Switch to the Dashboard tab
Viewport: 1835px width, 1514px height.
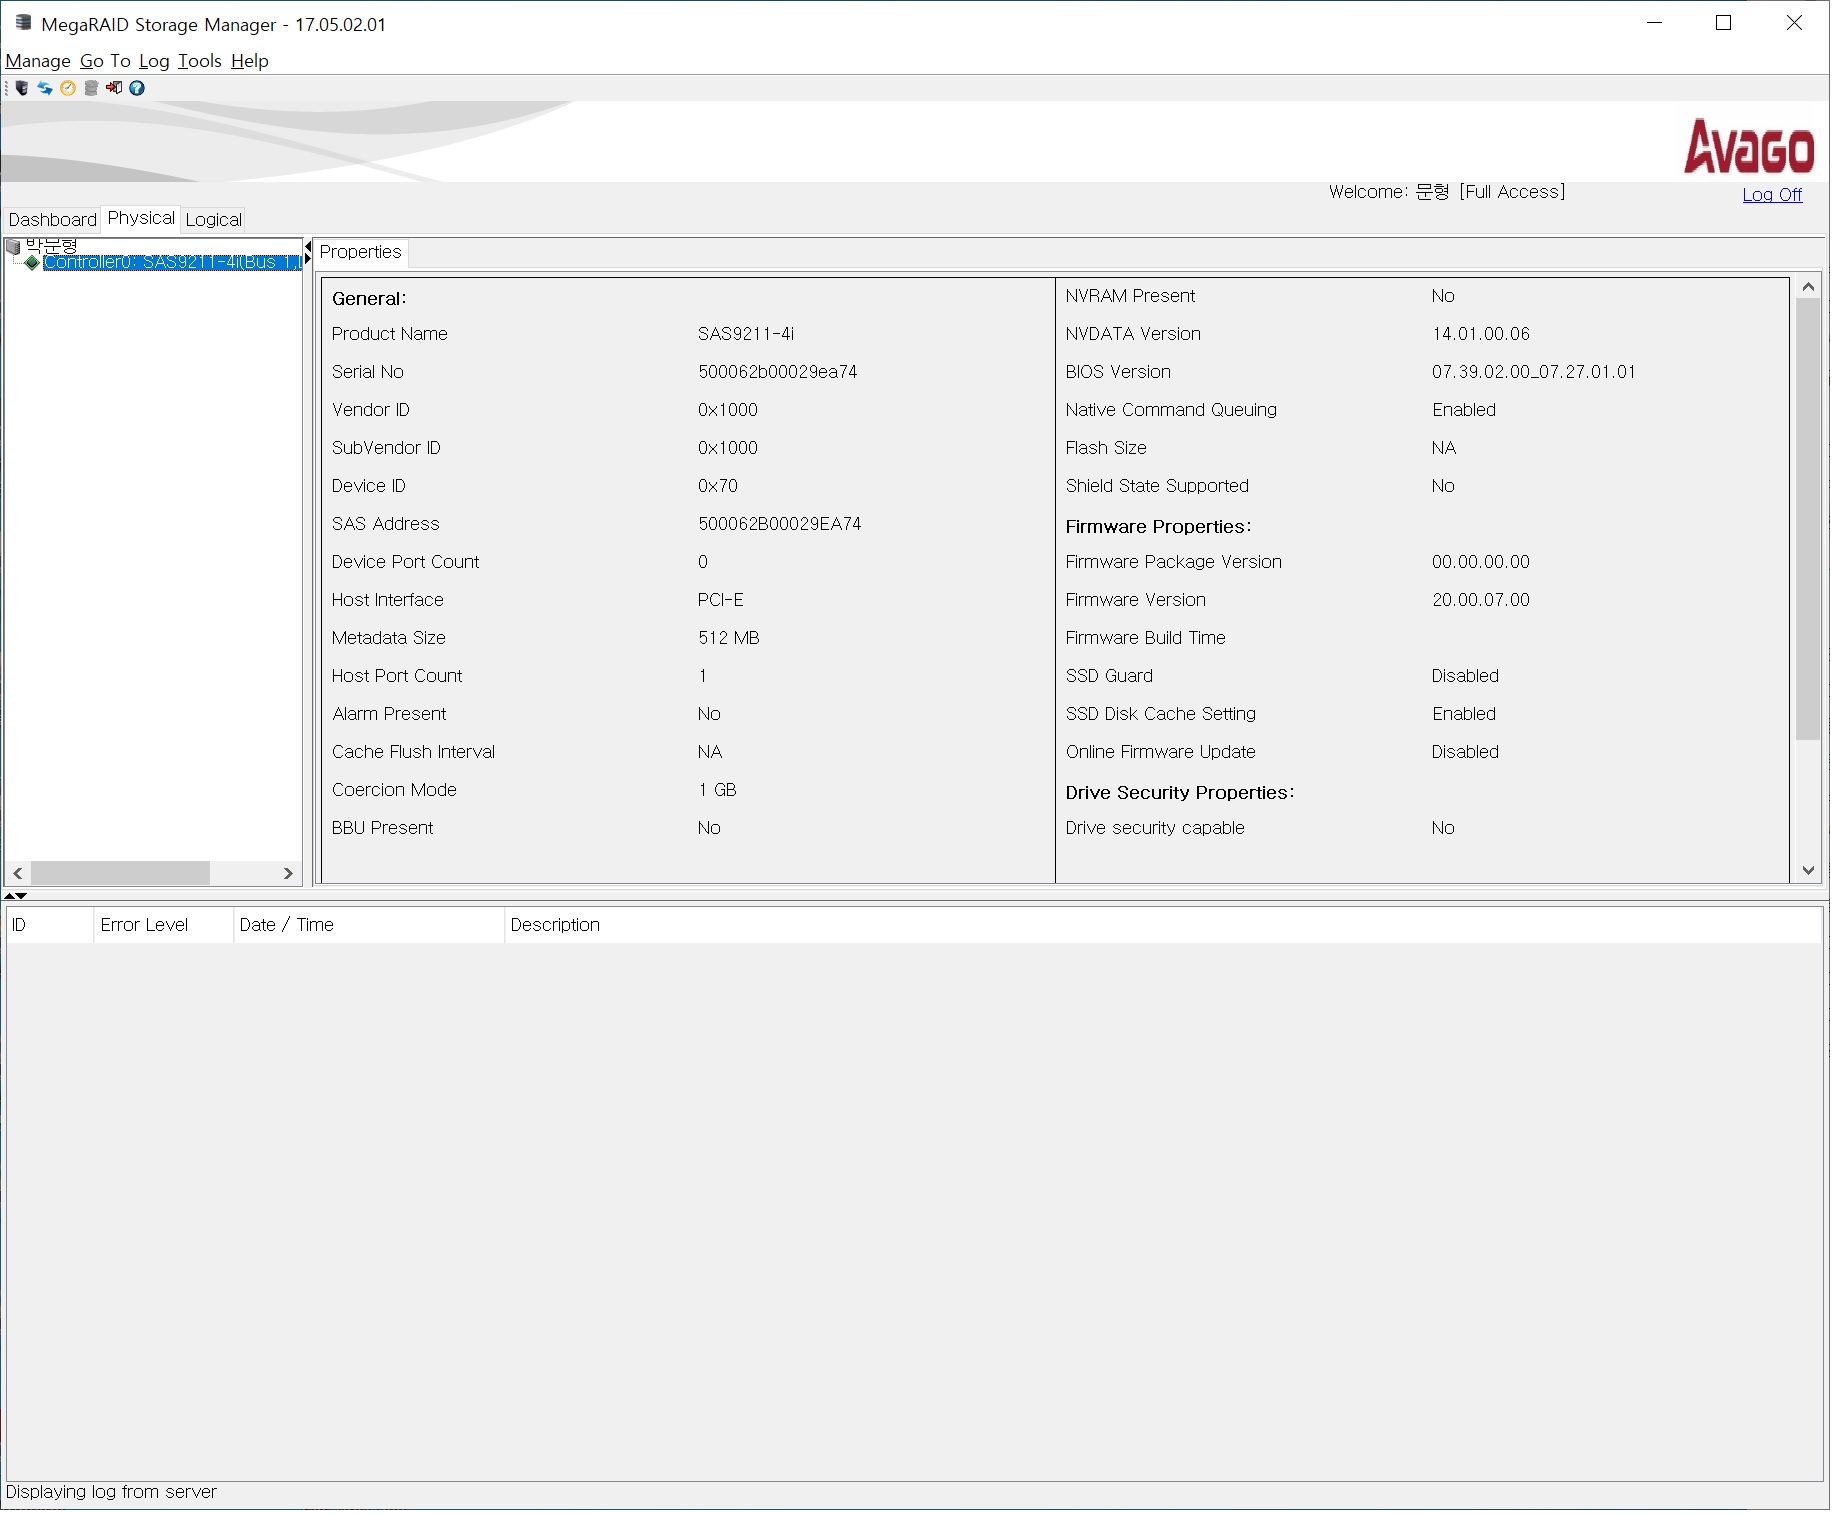pos(53,220)
